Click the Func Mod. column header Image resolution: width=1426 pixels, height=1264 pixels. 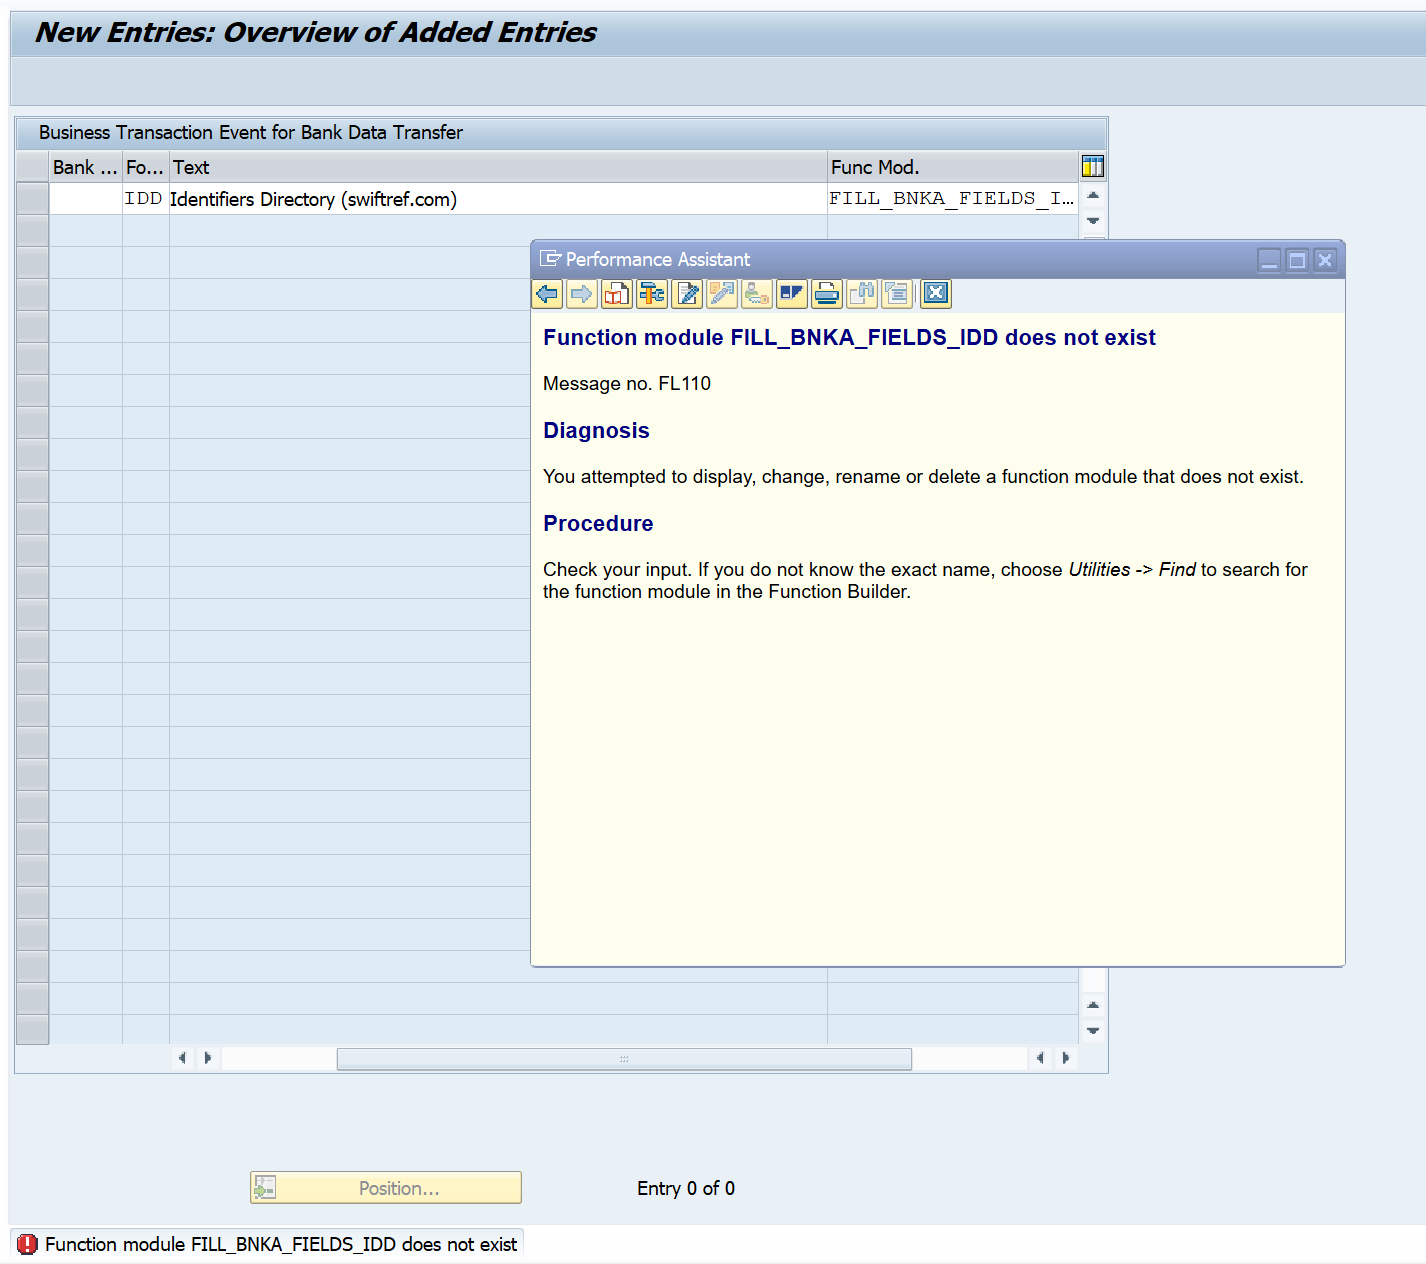[953, 167]
